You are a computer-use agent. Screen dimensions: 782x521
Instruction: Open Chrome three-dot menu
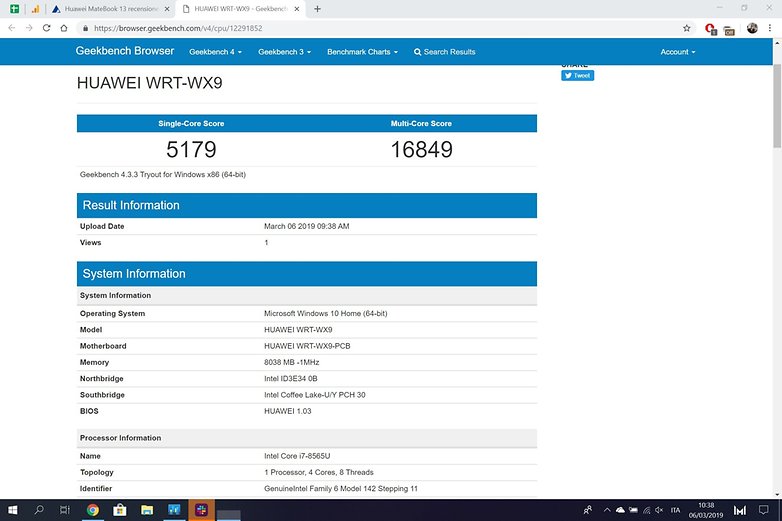(x=770, y=28)
